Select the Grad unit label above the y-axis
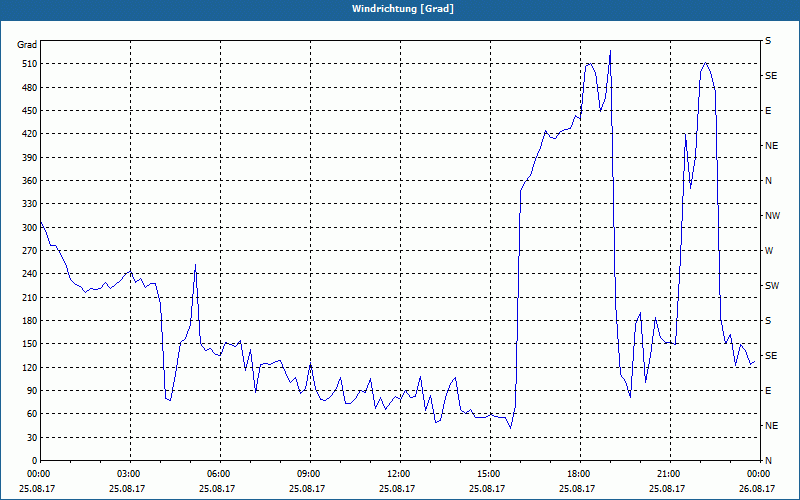800x500 pixels. (27, 45)
